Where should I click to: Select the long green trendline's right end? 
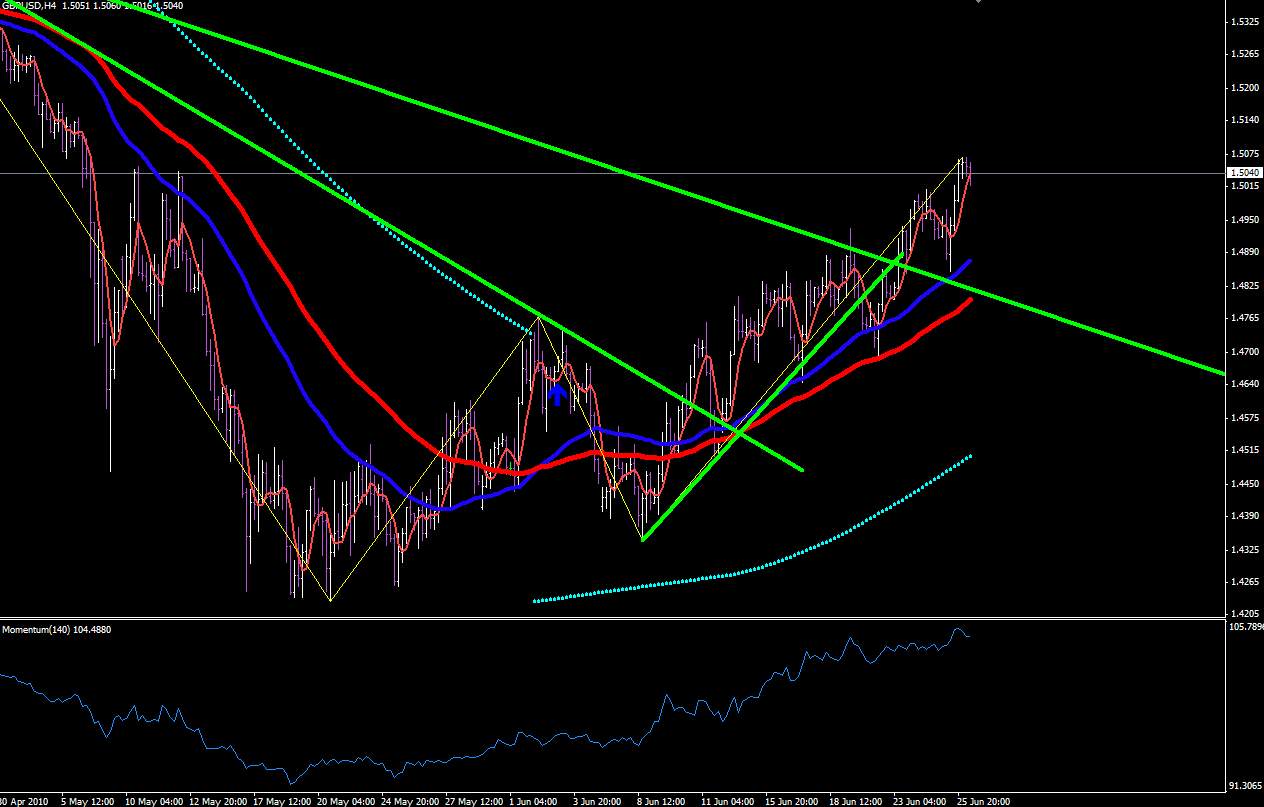(x=1222, y=372)
